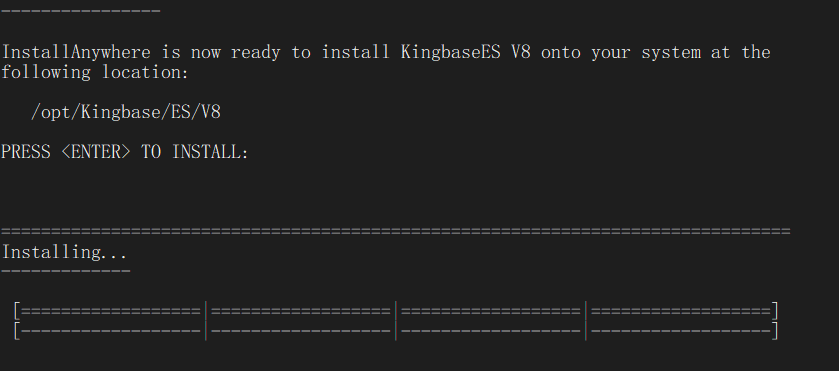Select the "following location:" text

pos(95,72)
